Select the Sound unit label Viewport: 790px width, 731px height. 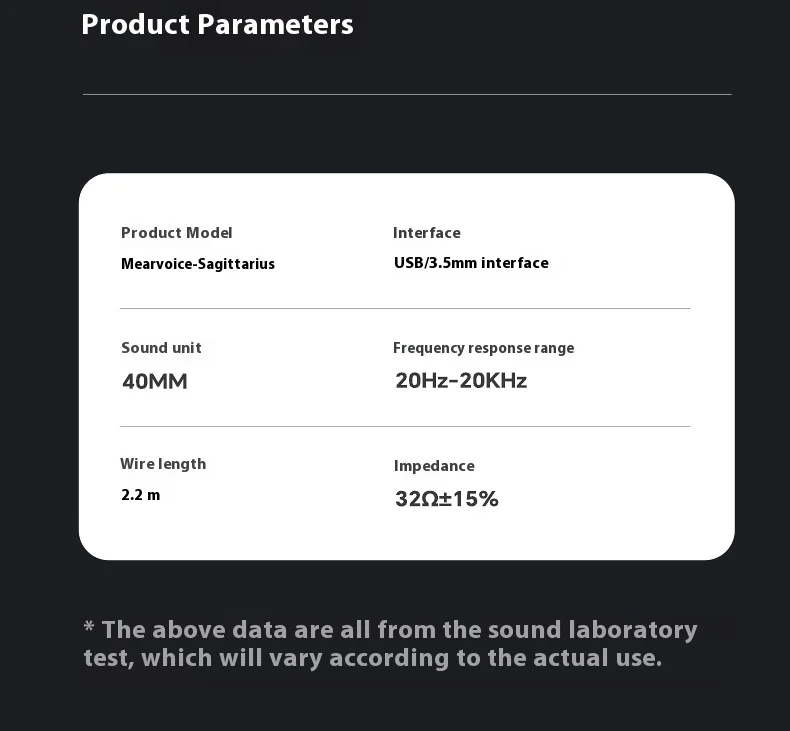[161, 348]
